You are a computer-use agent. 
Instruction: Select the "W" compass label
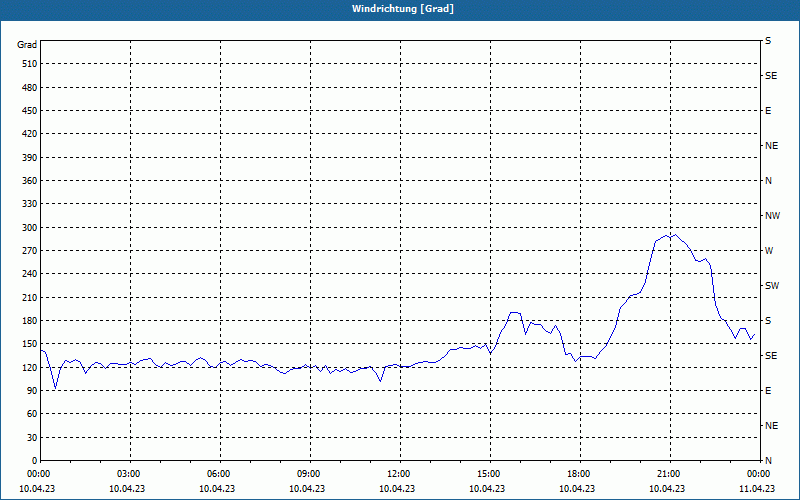click(x=769, y=251)
